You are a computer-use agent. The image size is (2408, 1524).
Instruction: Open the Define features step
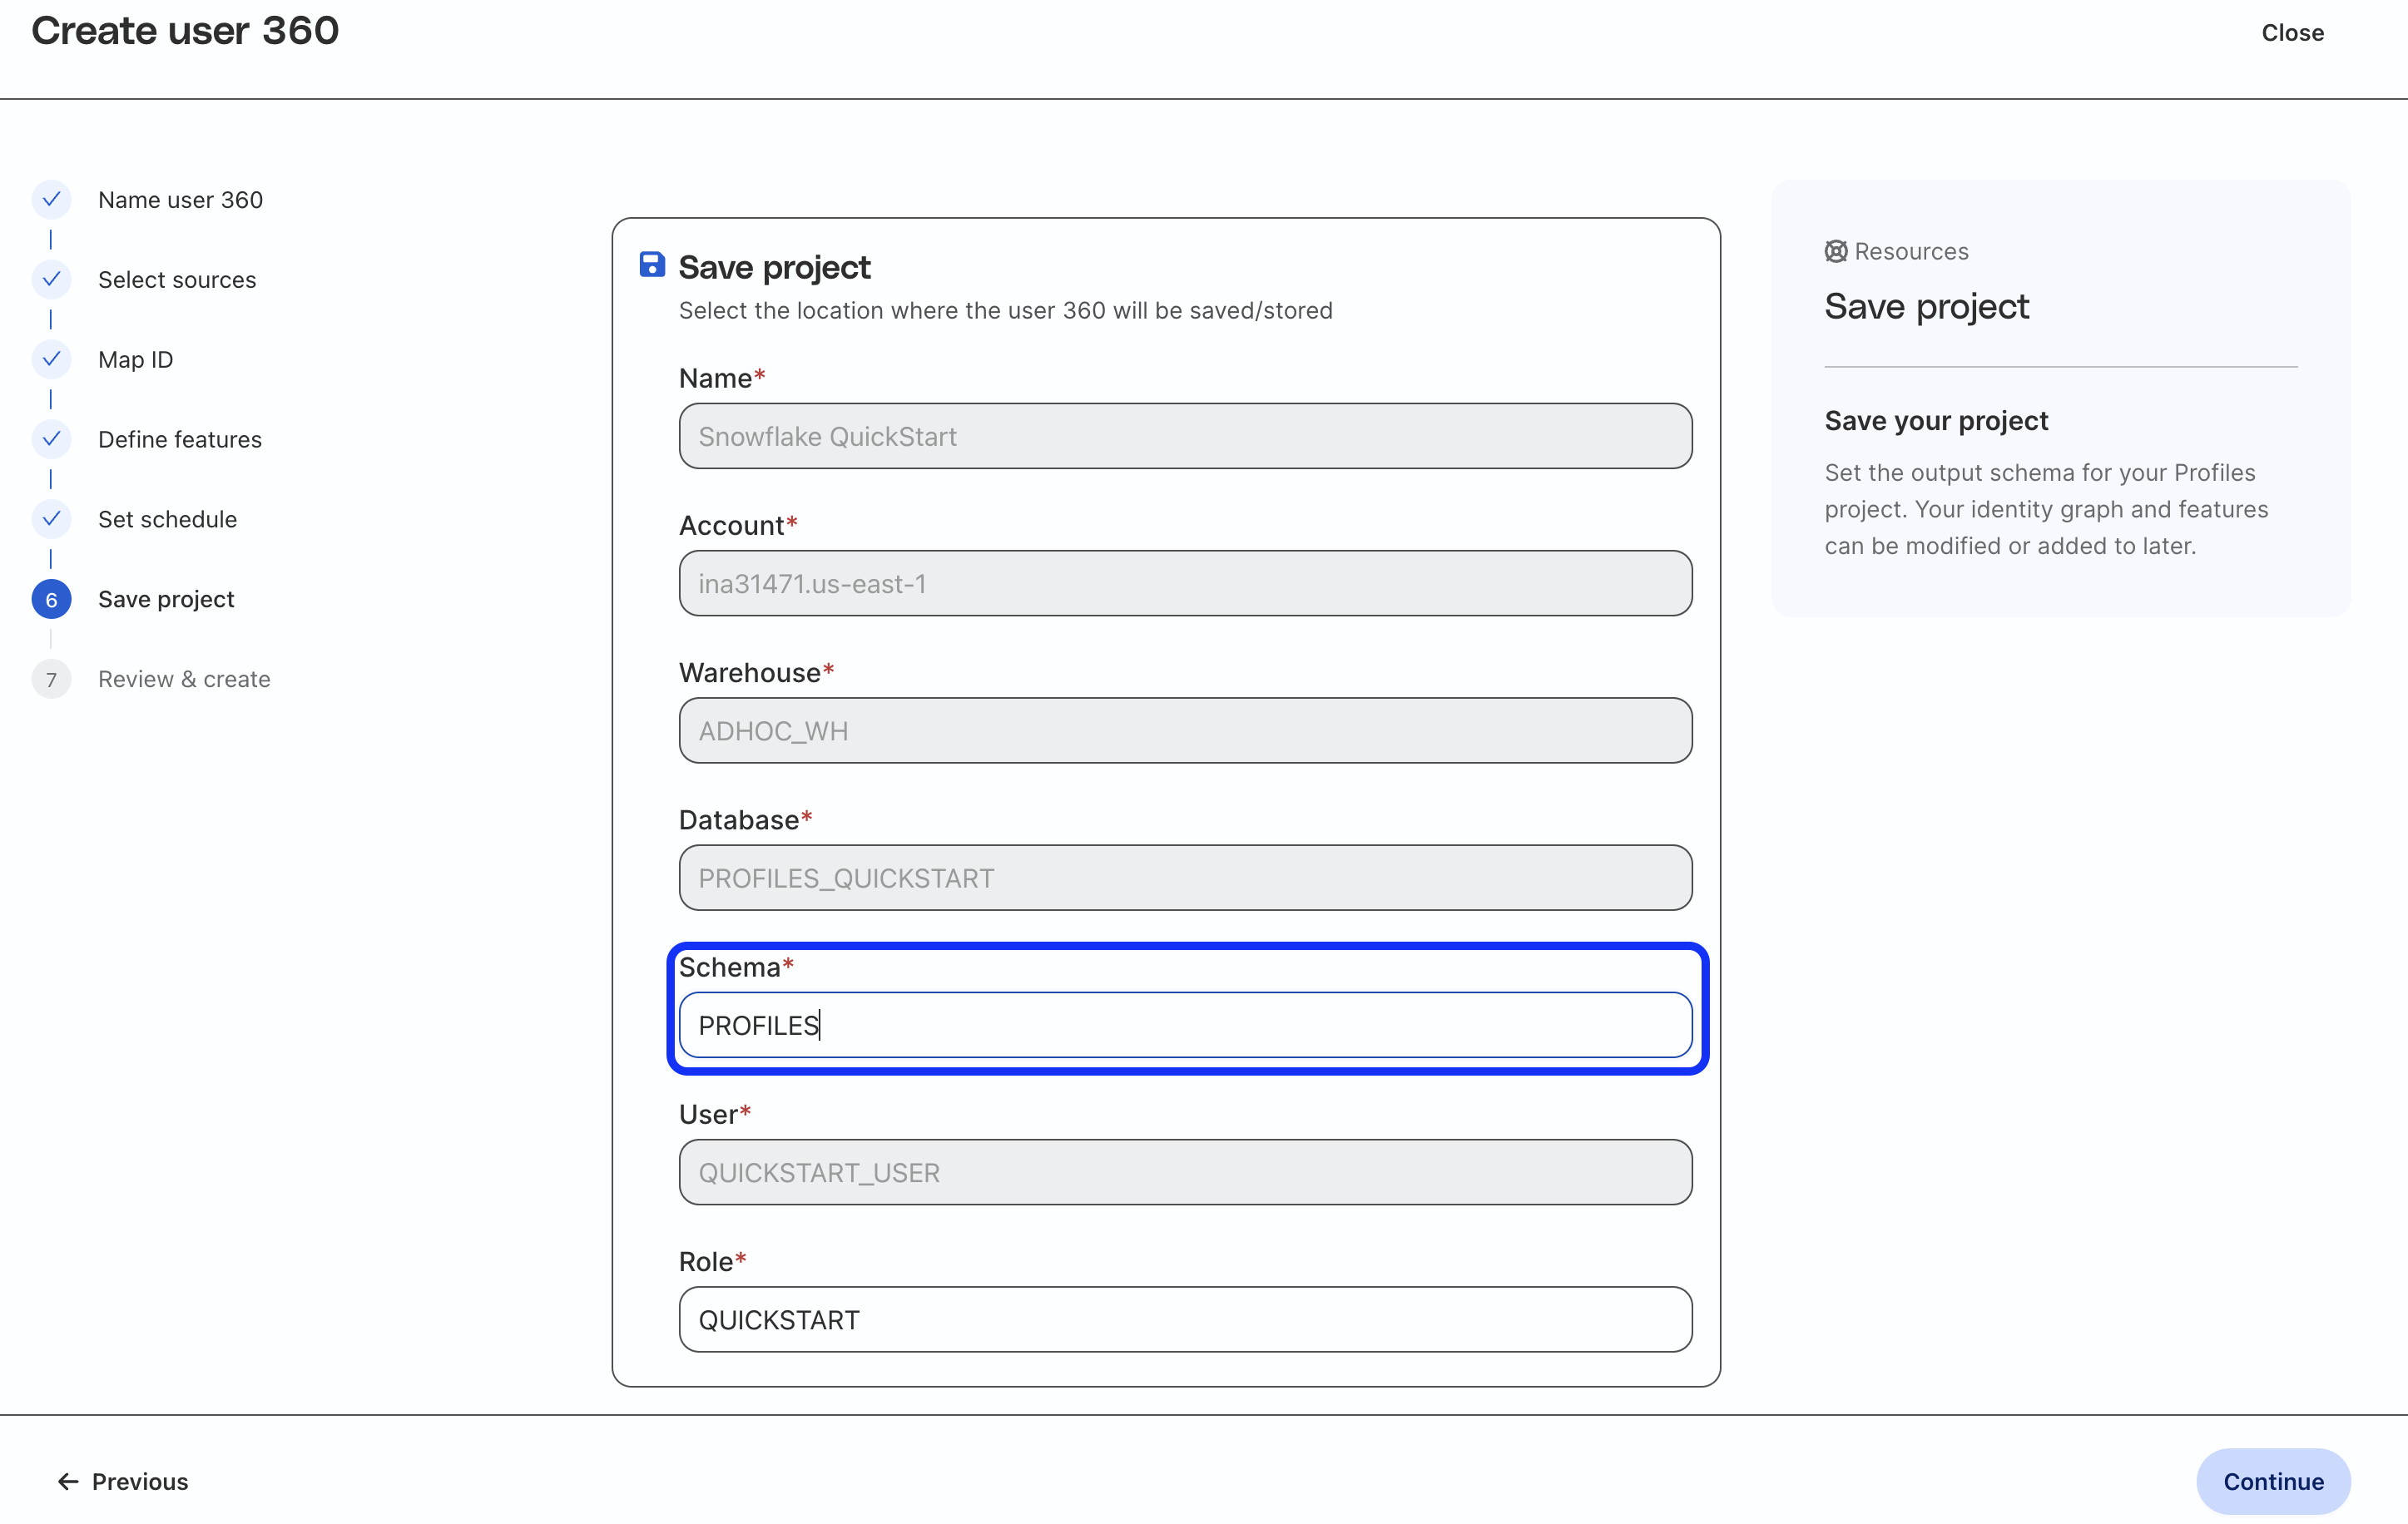pos(180,440)
